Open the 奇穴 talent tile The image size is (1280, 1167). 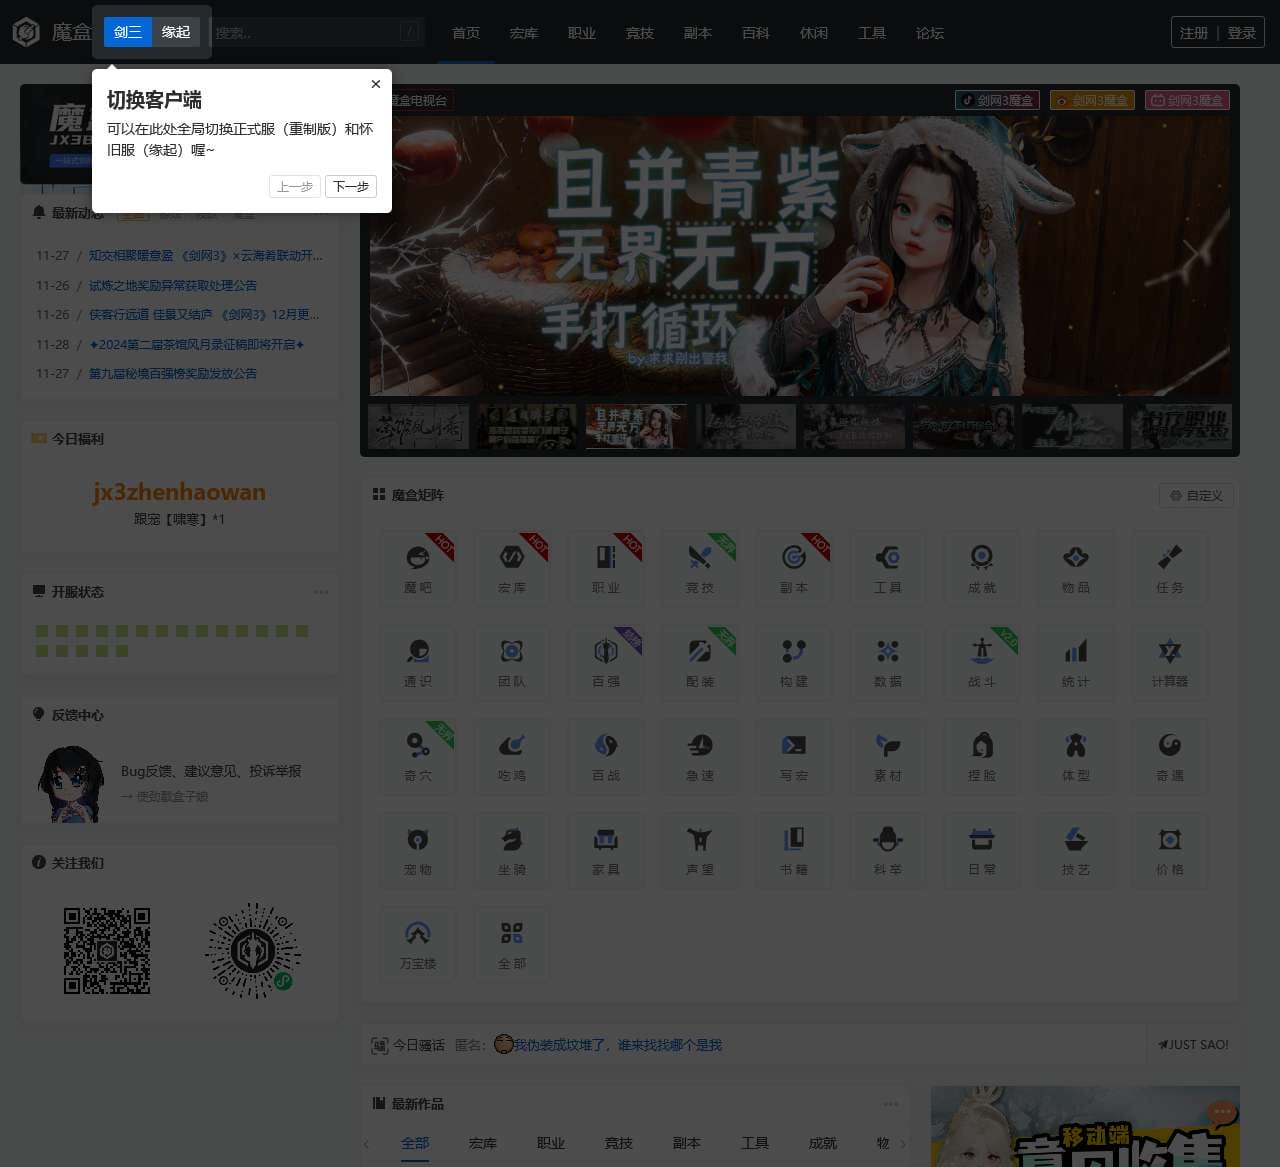click(418, 755)
